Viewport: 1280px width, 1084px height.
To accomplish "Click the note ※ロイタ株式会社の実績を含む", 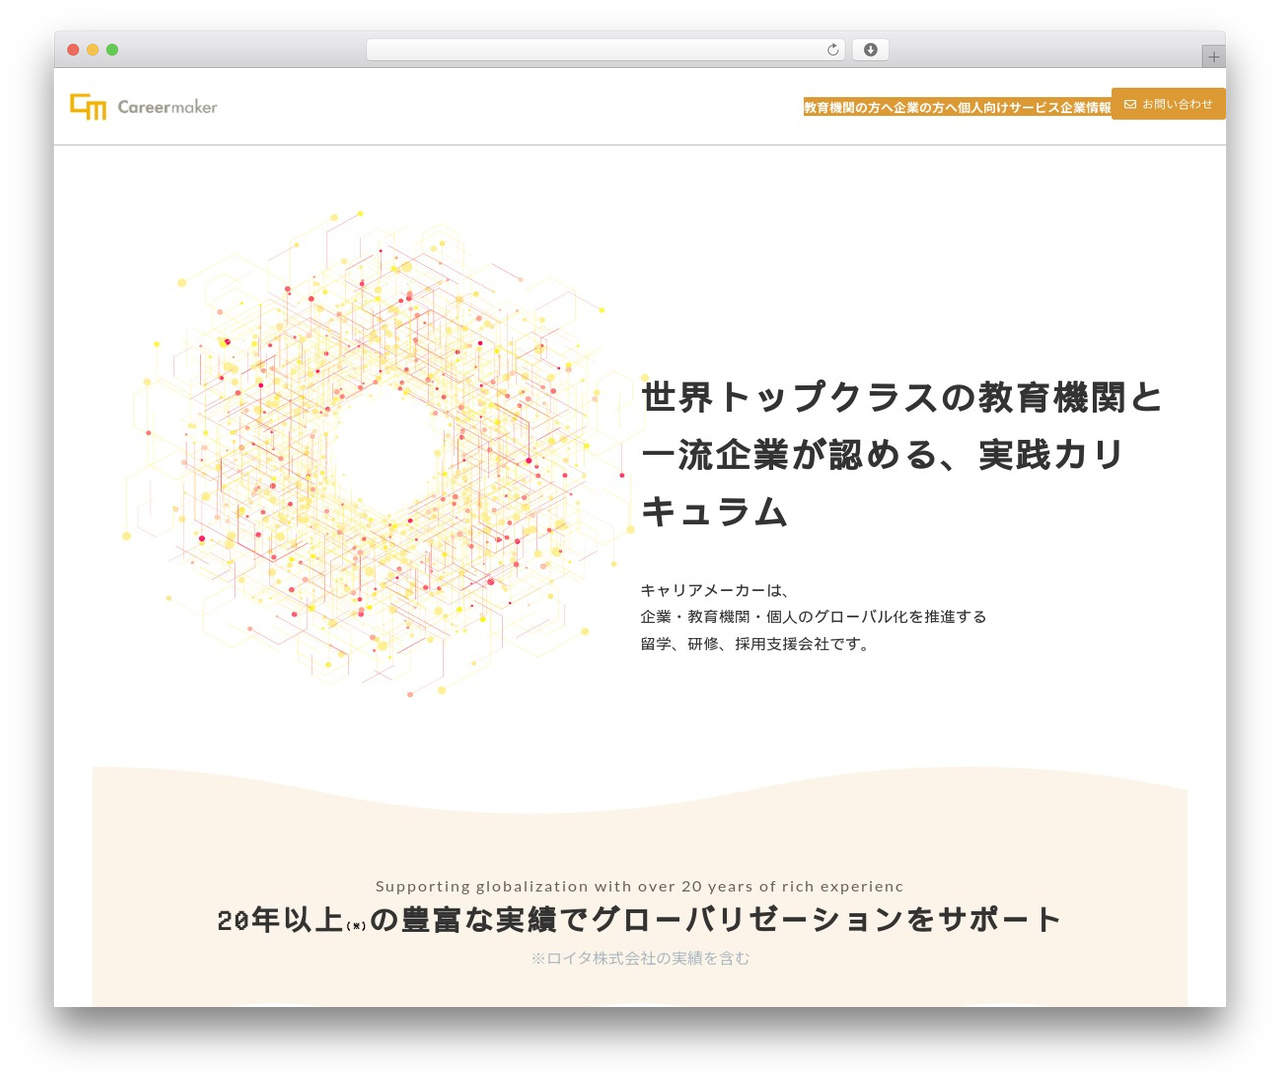I will click(640, 958).
